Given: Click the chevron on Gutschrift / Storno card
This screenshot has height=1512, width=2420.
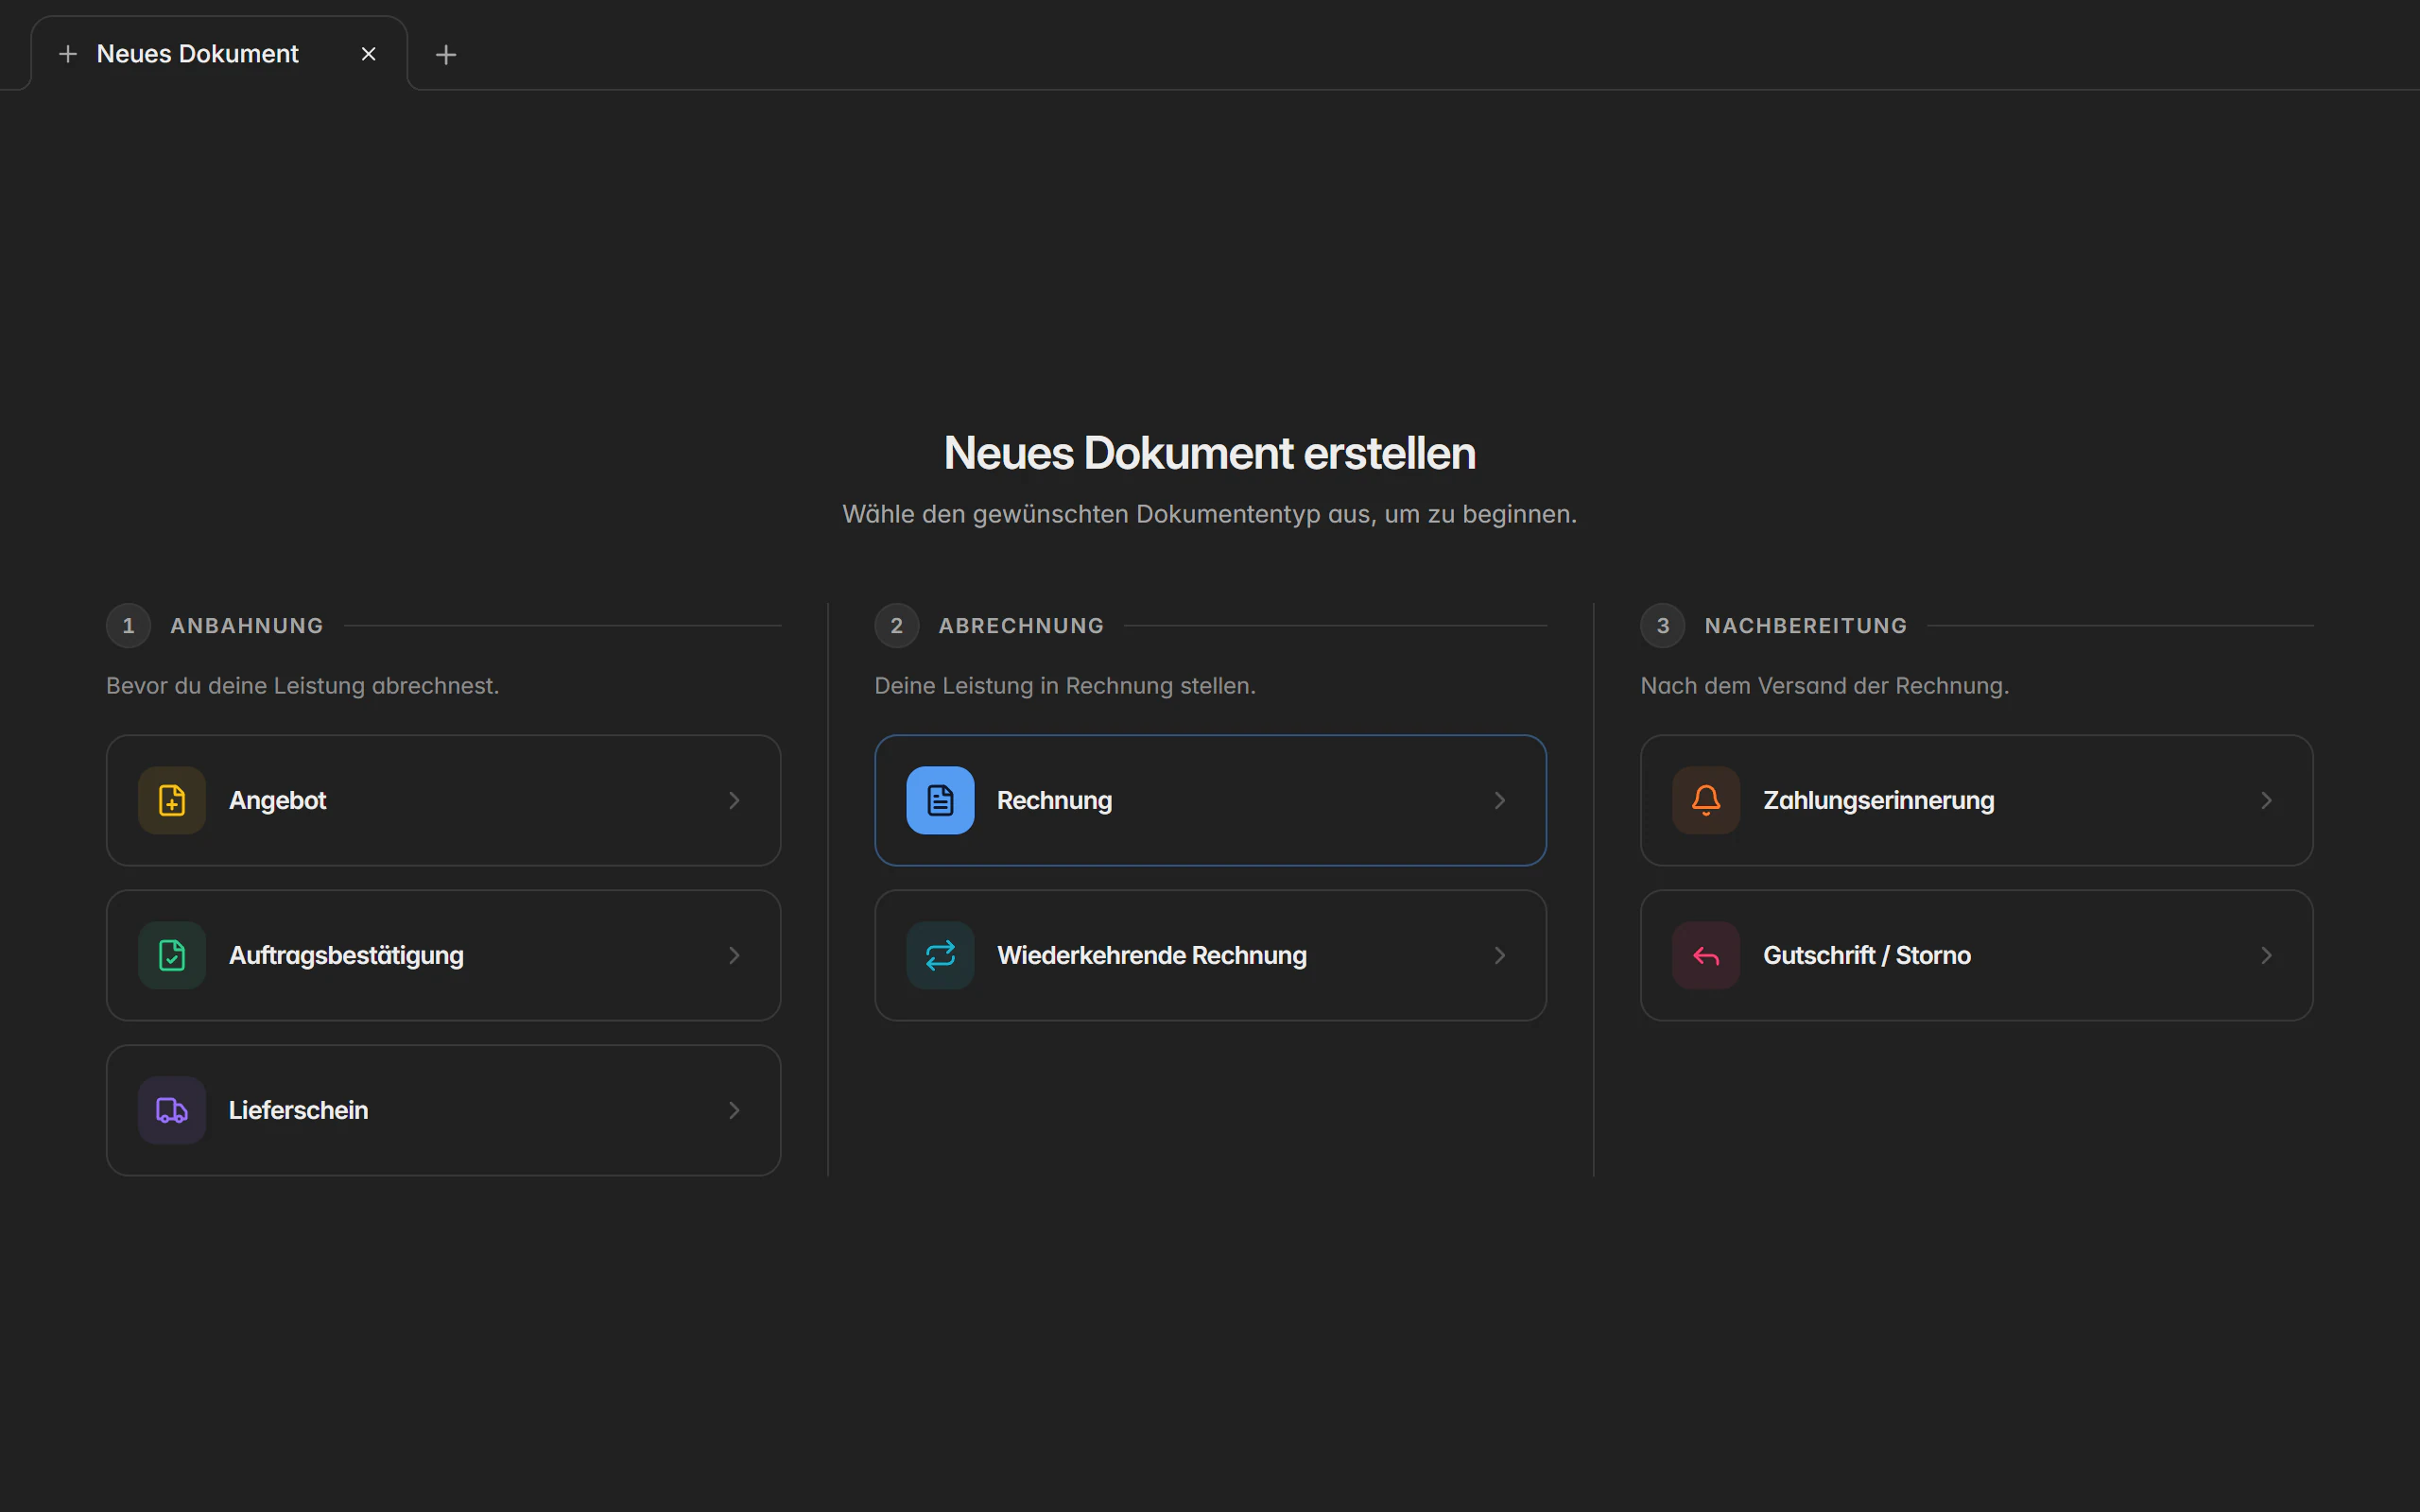Looking at the screenshot, I should (2266, 955).
